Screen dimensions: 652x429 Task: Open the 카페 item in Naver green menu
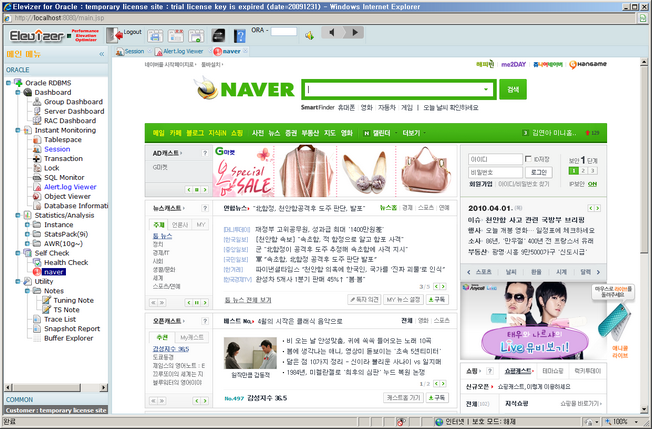tap(175, 133)
